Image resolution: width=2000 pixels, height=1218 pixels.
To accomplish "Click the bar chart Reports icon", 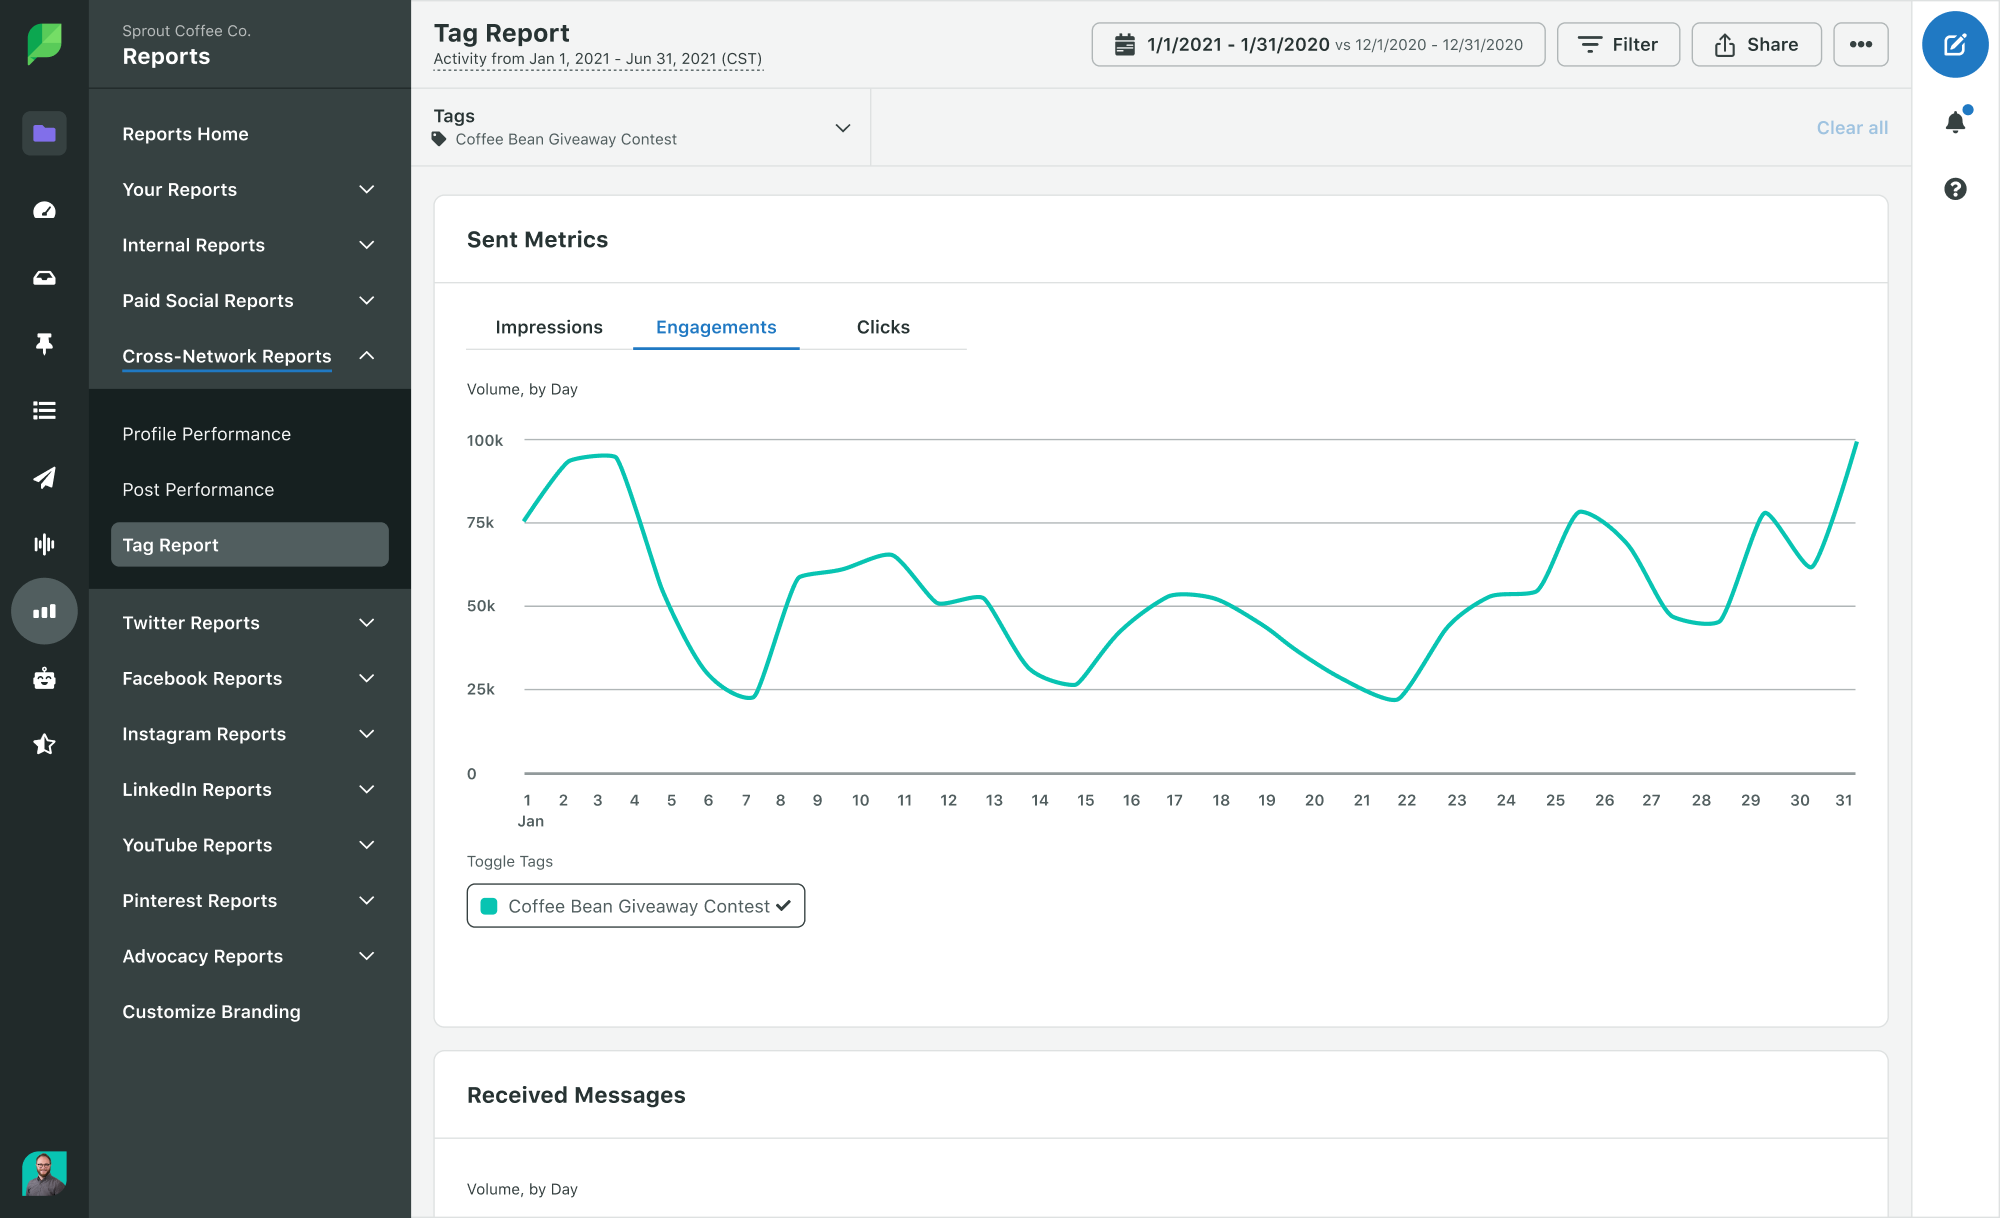I will pyautogui.click(x=44, y=611).
